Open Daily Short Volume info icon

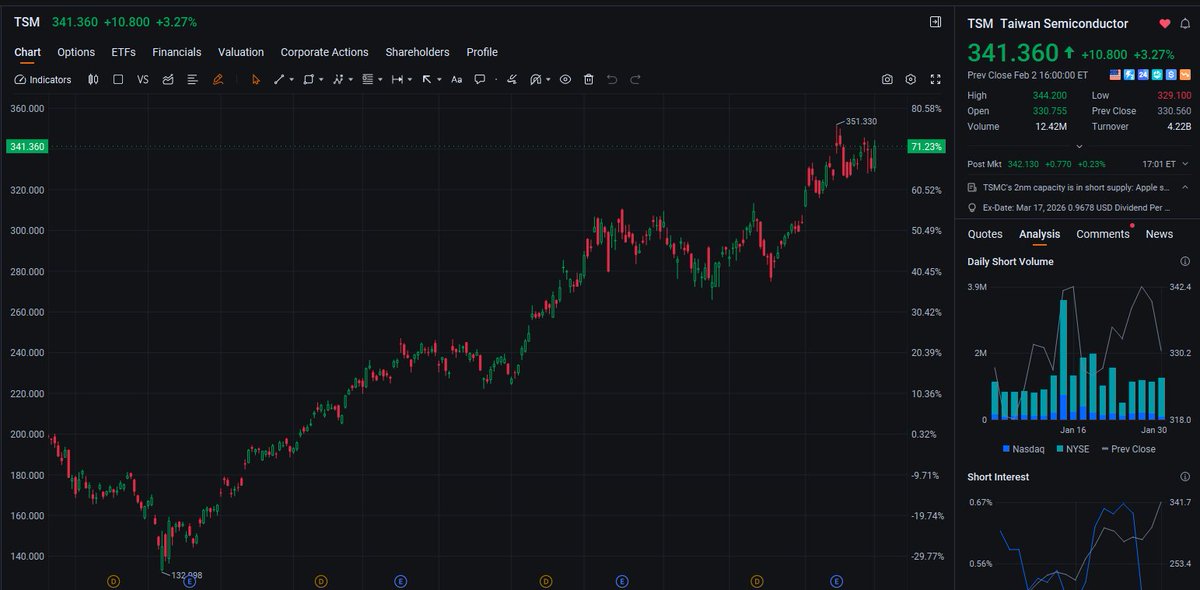pyautogui.click(x=1185, y=261)
